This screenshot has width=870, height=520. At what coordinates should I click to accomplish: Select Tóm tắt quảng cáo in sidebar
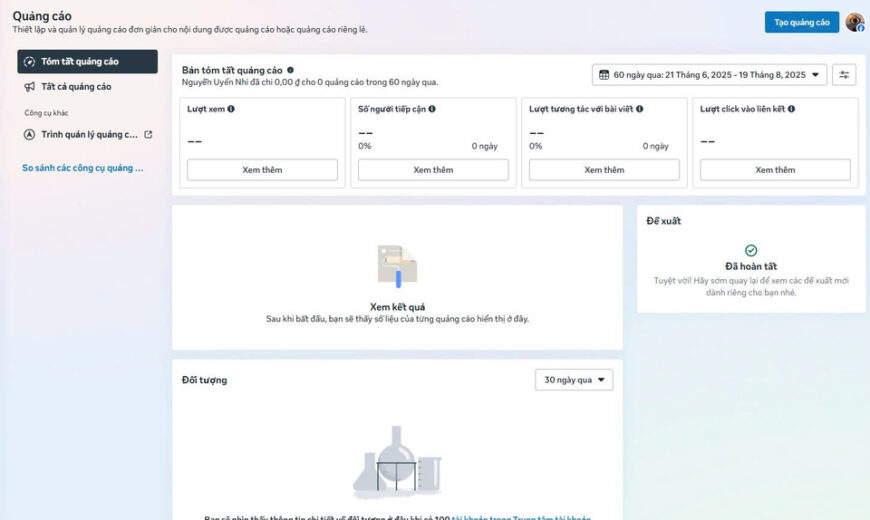pyautogui.click(x=87, y=62)
